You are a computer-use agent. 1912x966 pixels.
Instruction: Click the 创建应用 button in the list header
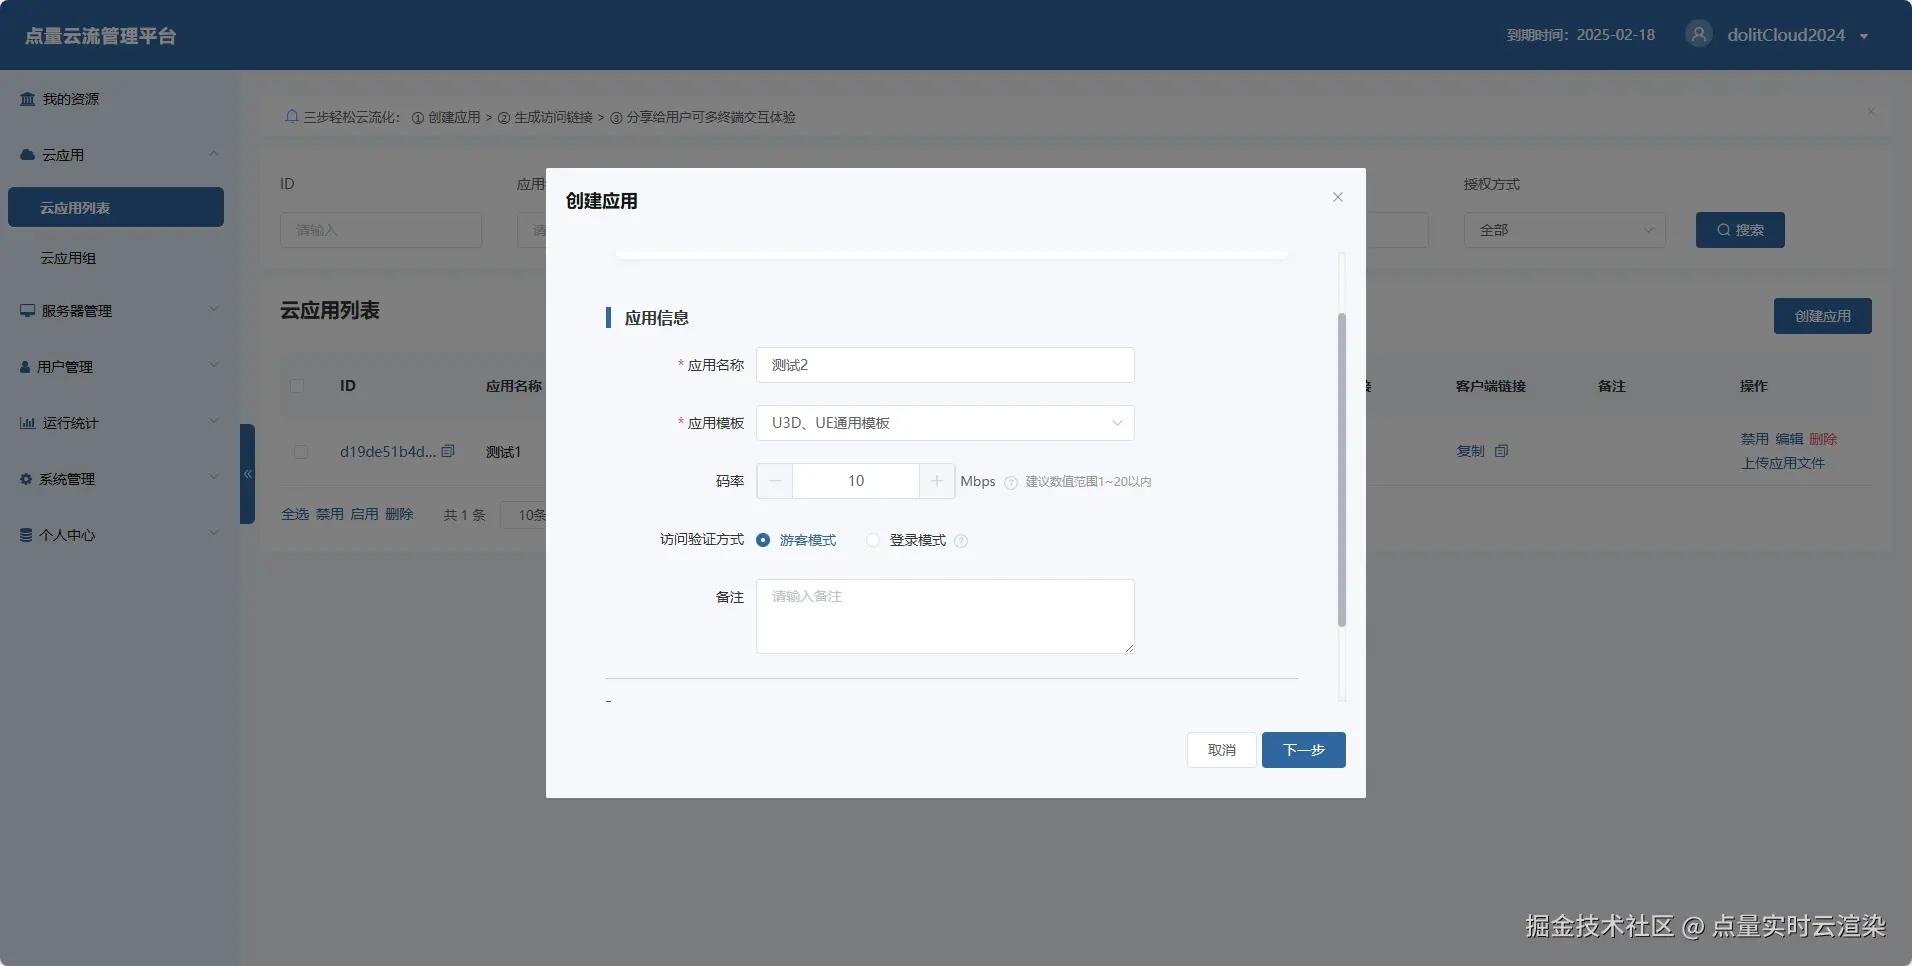pyautogui.click(x=1822, y=316)
